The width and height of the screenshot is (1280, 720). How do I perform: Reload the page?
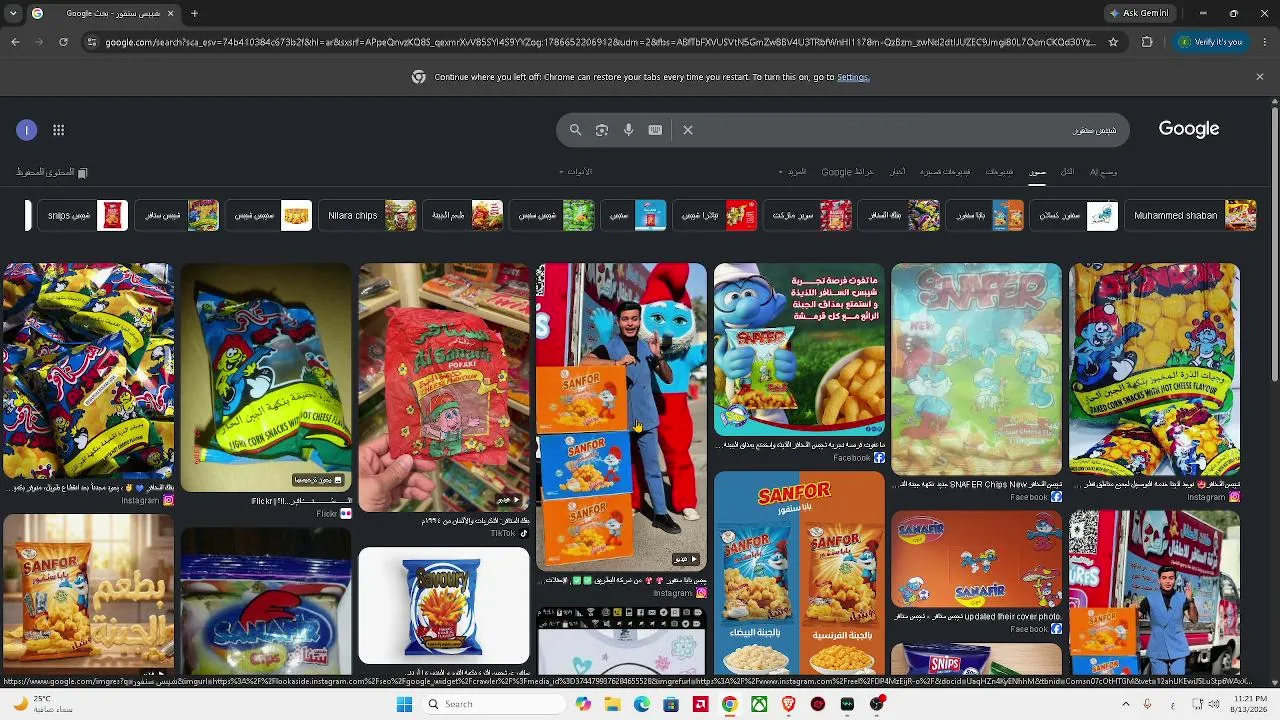(x=63, y=42)
